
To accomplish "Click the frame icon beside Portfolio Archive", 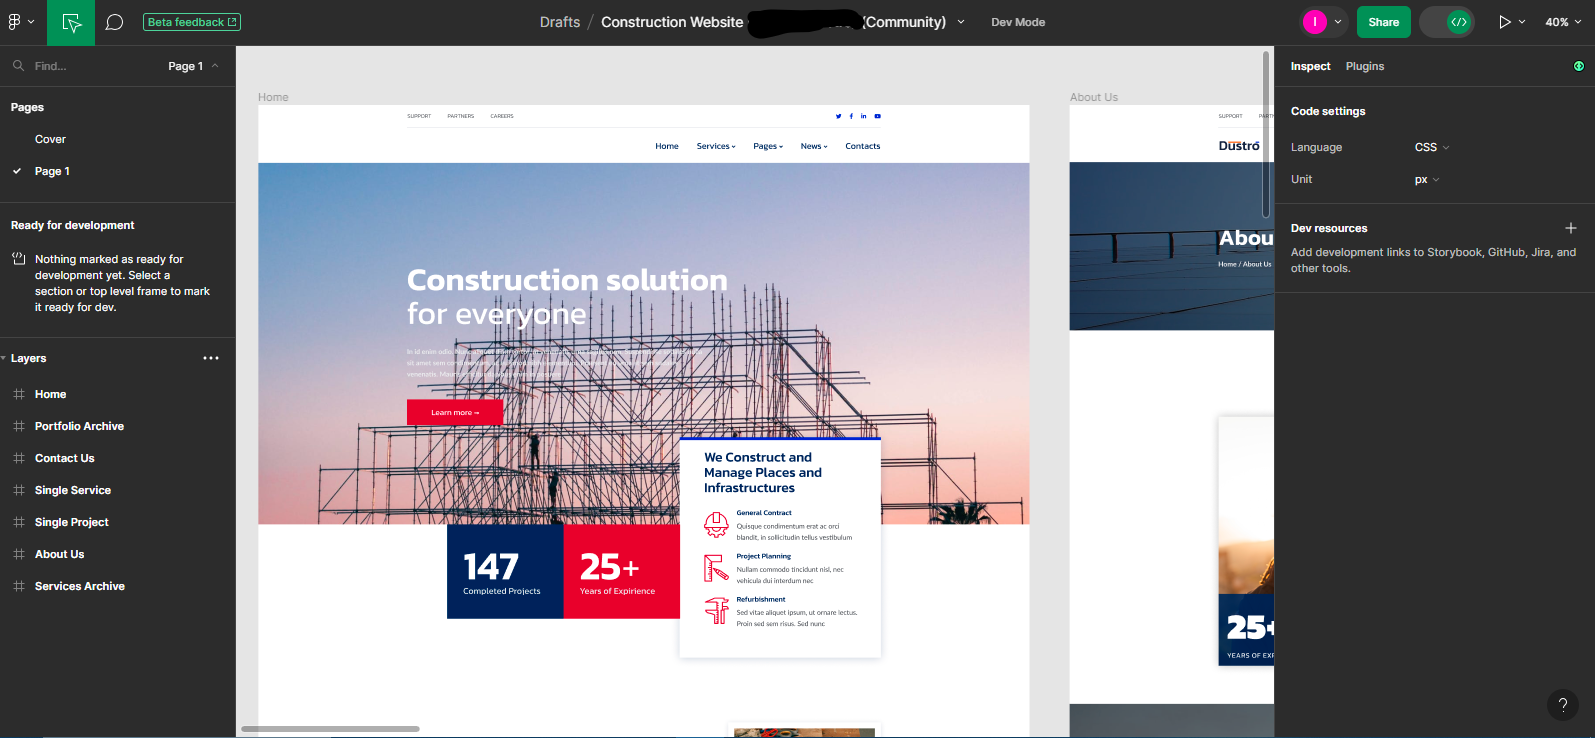I will tap(18, 426).
